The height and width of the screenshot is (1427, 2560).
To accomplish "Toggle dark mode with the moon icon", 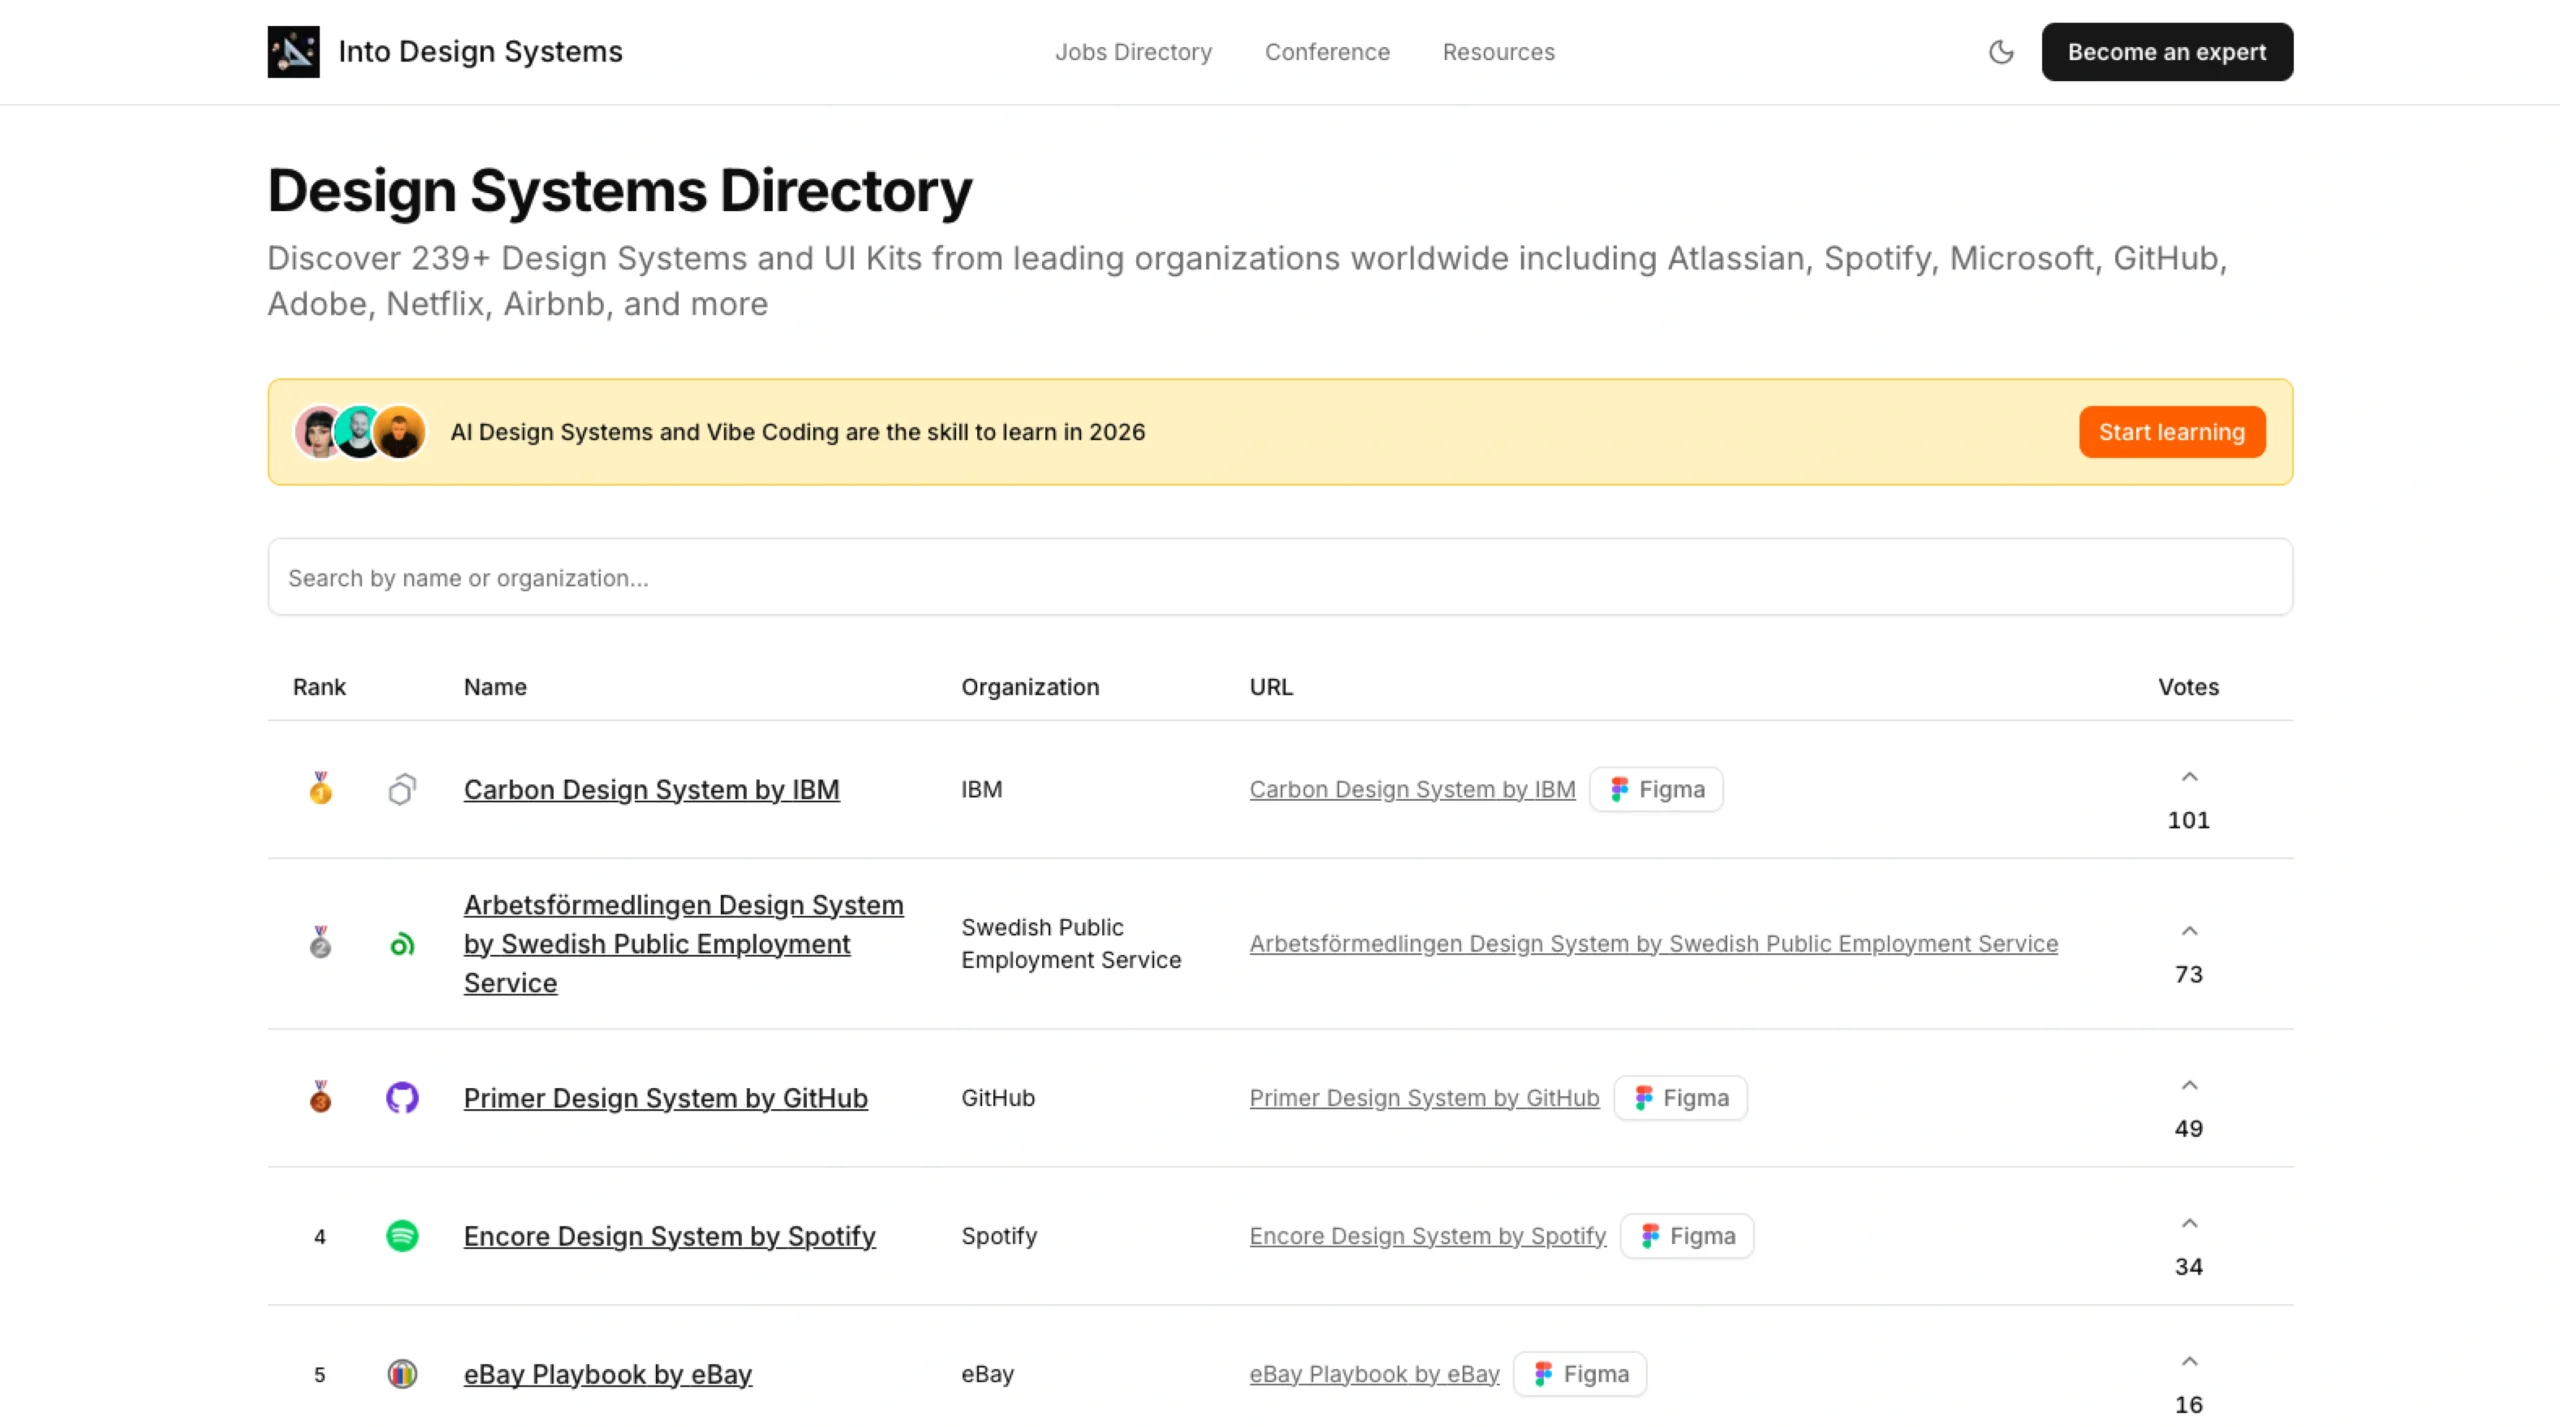I will coord(2000,52).
